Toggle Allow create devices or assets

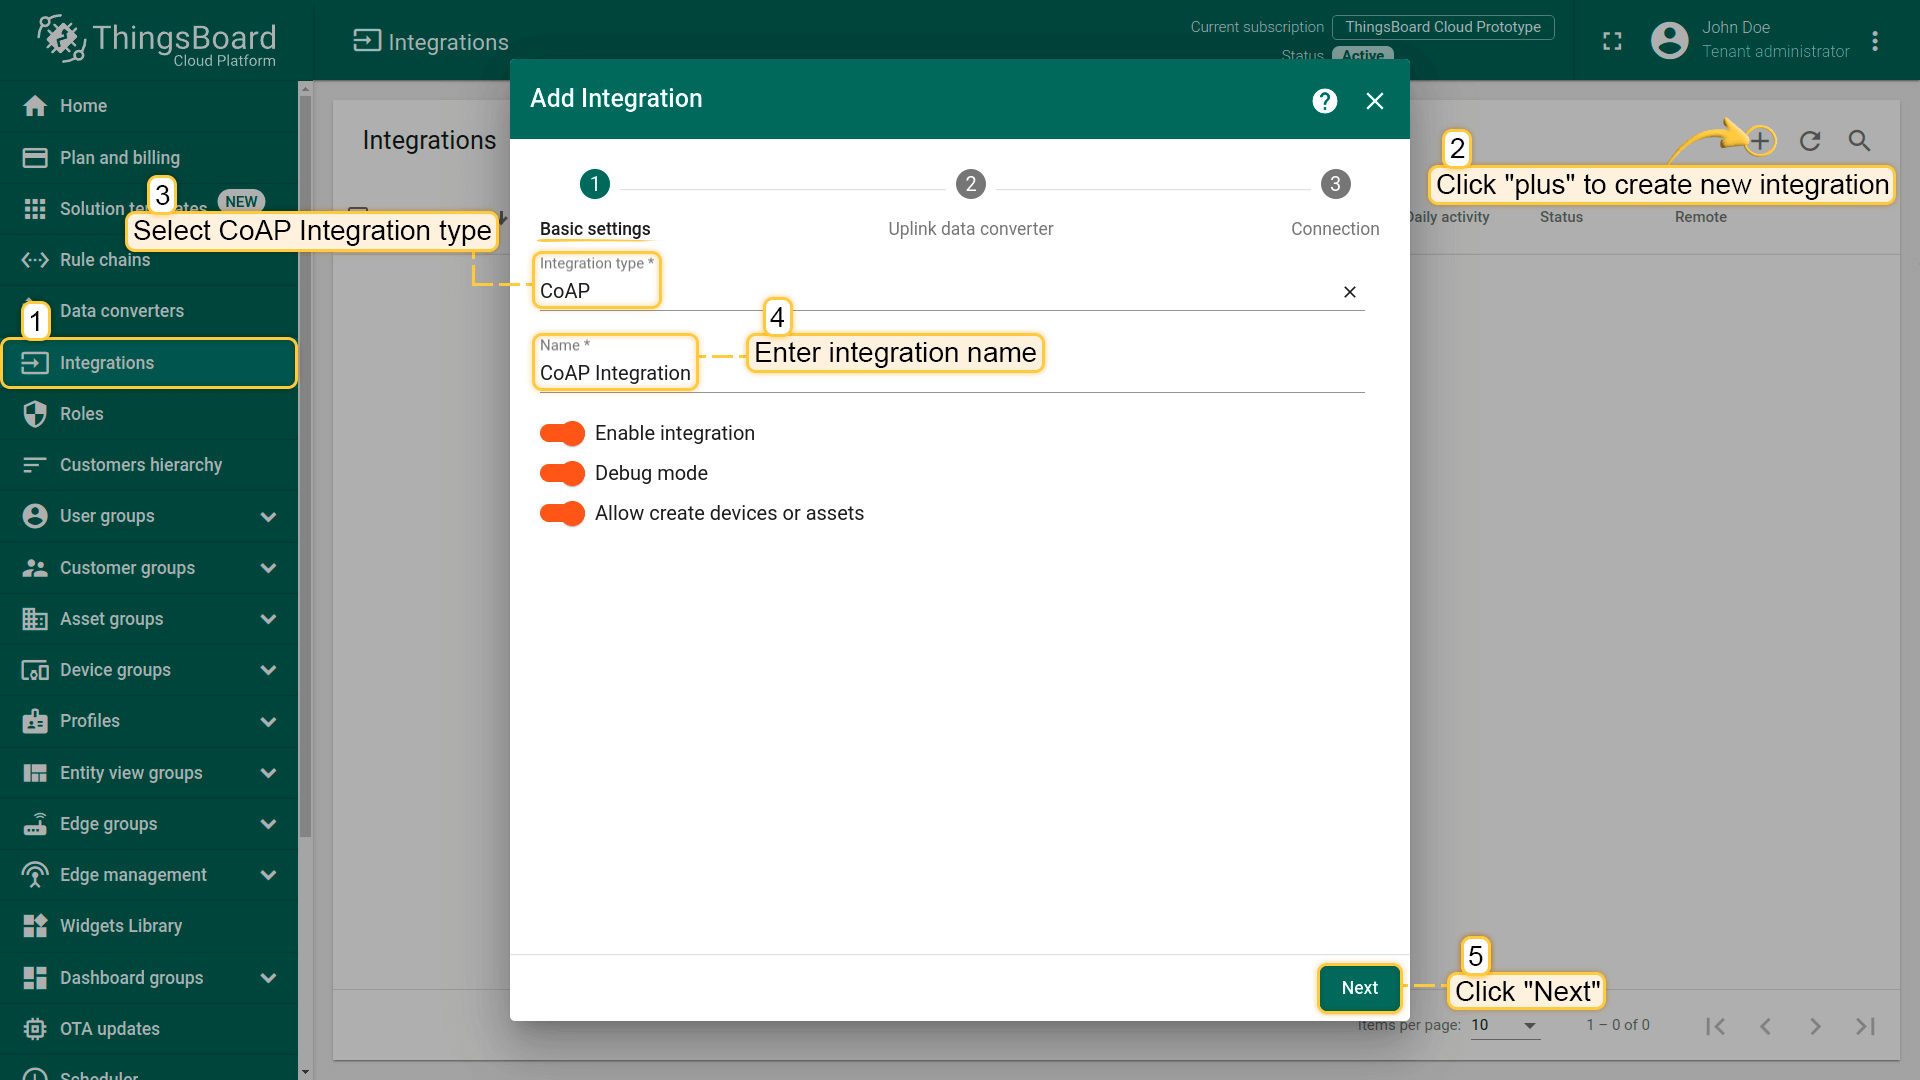pos(562,513)
